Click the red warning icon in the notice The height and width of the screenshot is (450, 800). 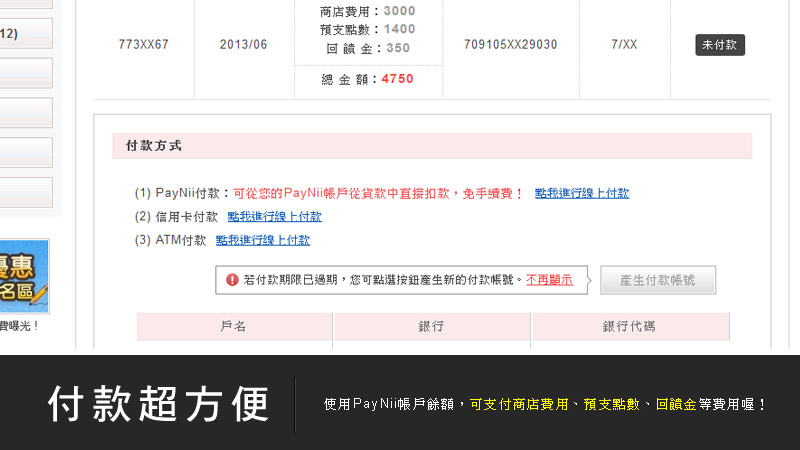pyautogui.click(x=232, y=280)
